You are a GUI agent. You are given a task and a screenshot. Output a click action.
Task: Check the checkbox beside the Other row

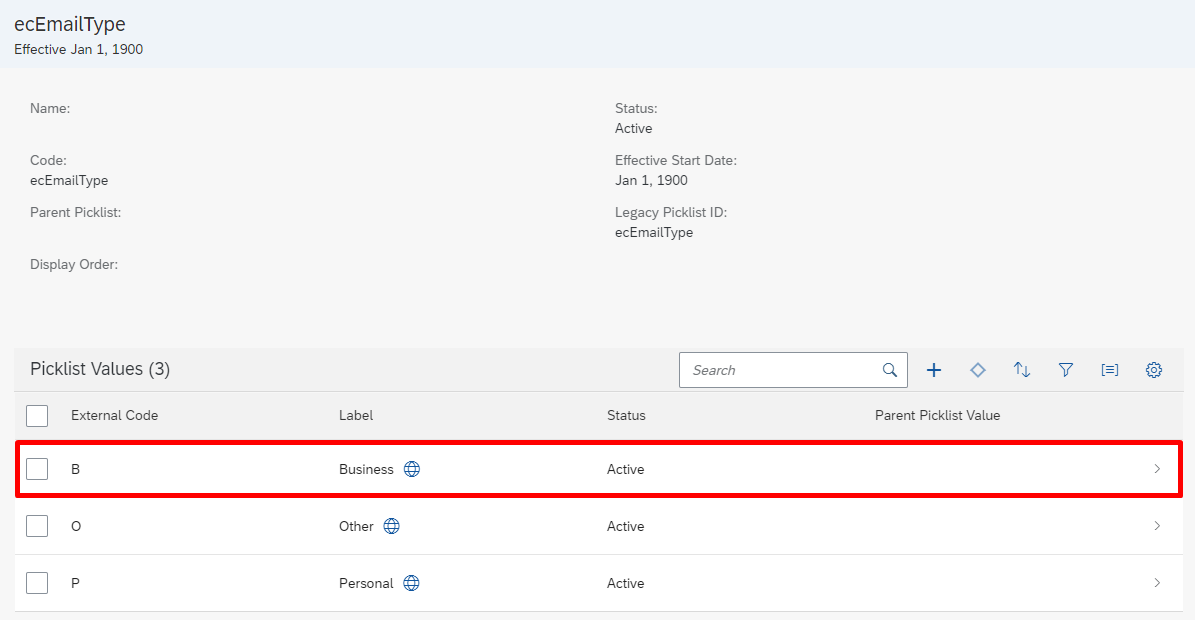tap(37, 525)
